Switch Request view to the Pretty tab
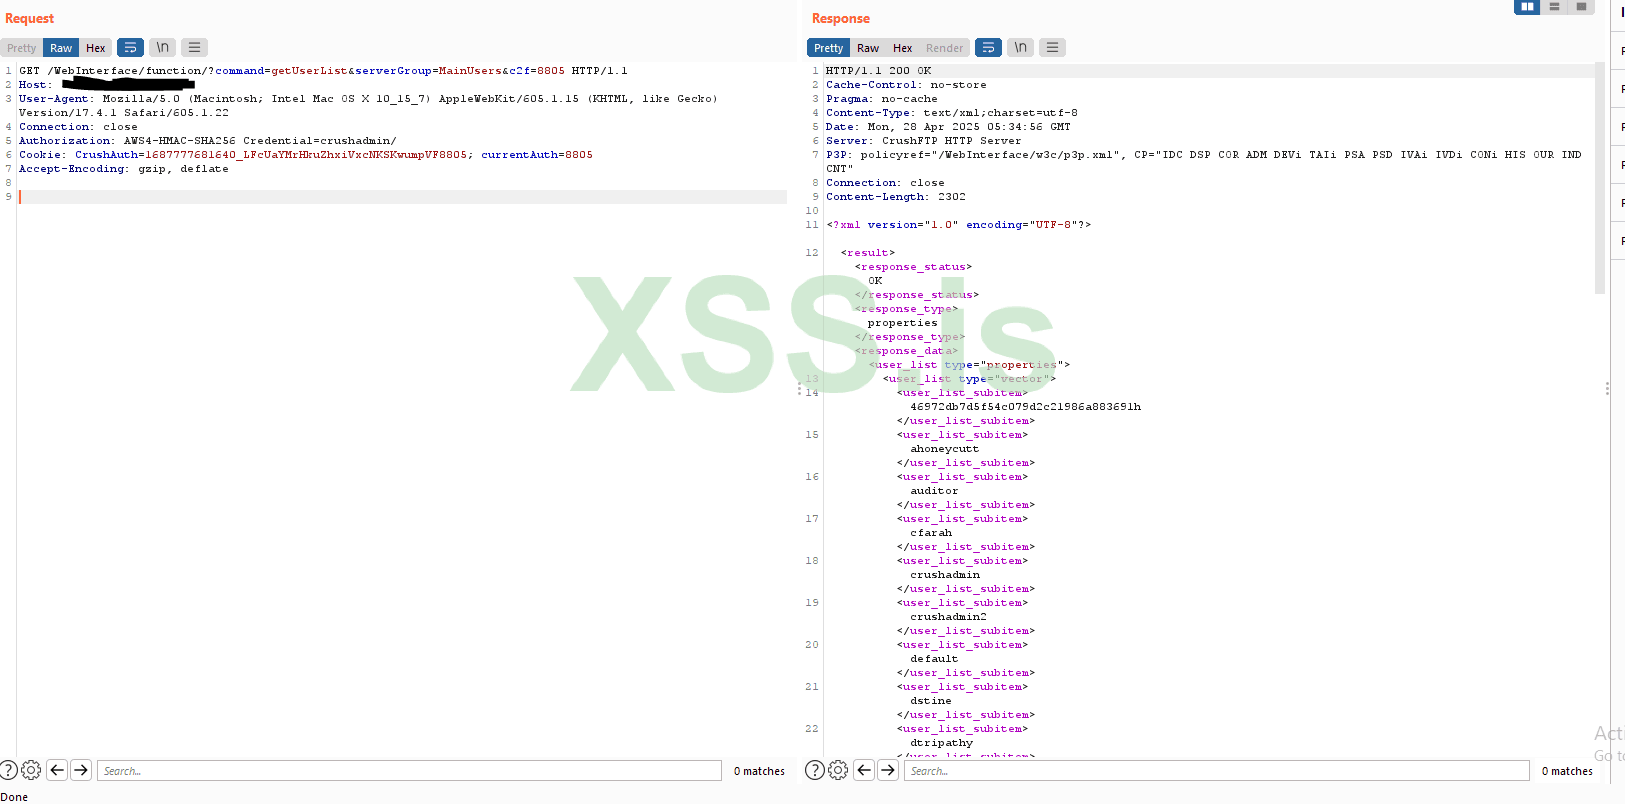The image size is (1625, 804). (22, 48)
